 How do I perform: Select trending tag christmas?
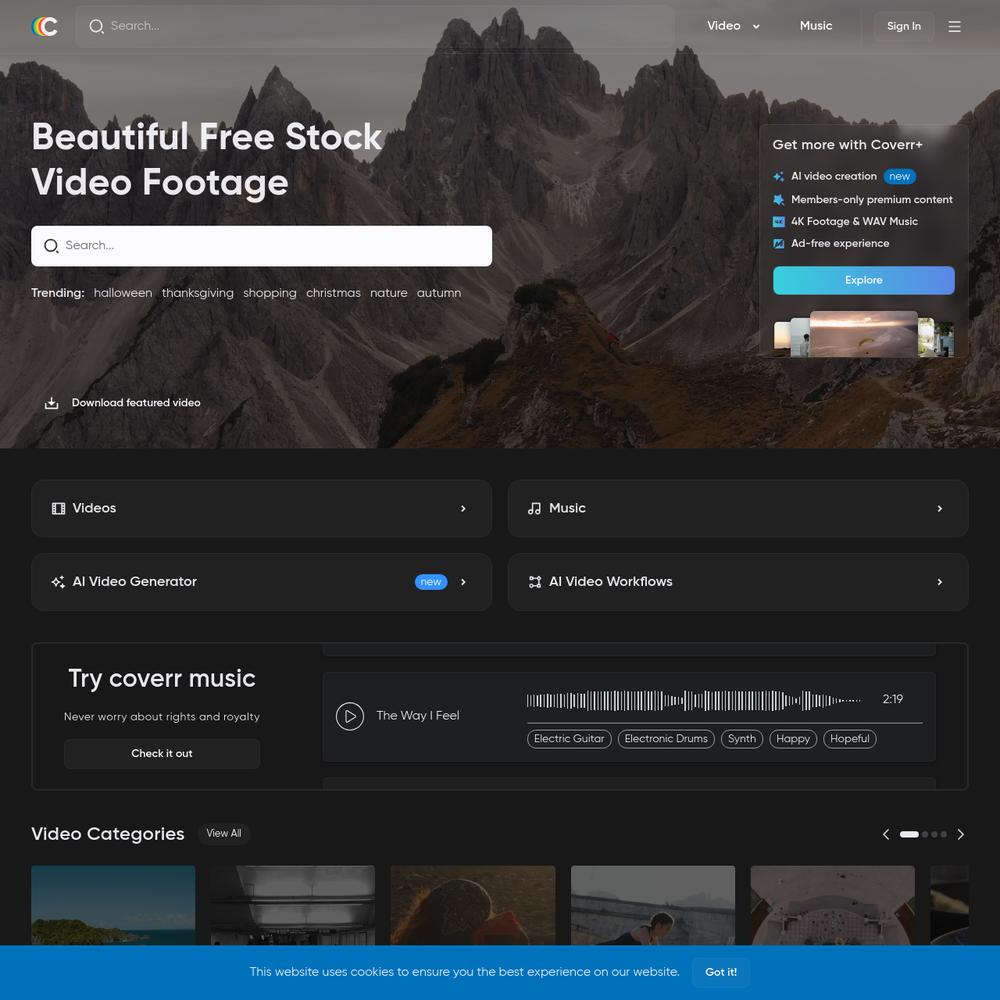pyautogui.click(x=333, y=293)
